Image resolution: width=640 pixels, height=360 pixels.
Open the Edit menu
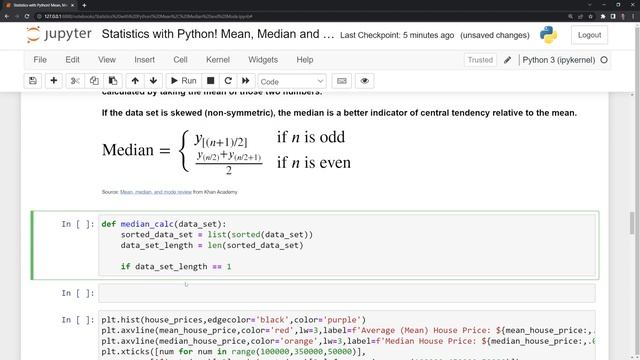pyautogui.click(x=72, y=60)
